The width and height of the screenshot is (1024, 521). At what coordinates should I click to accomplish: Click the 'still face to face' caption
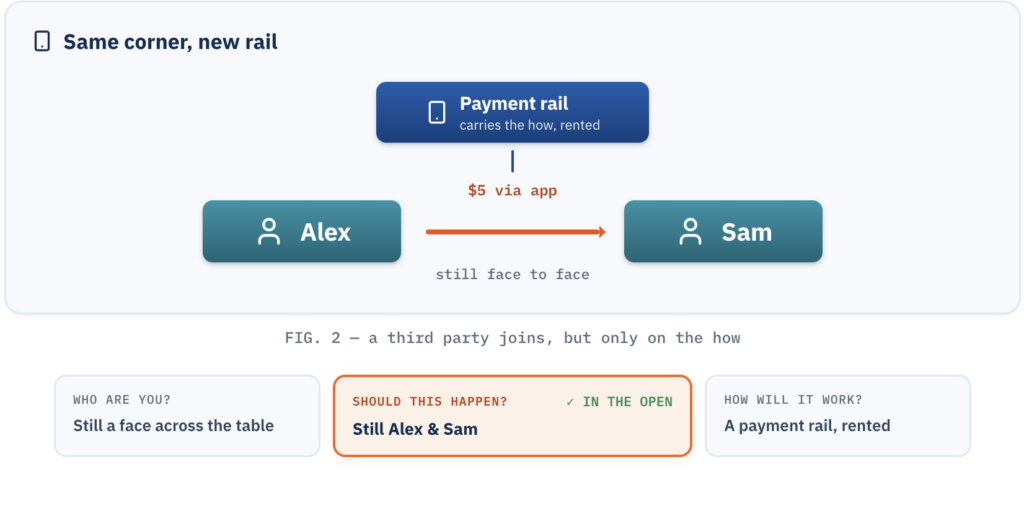(513, 274)
